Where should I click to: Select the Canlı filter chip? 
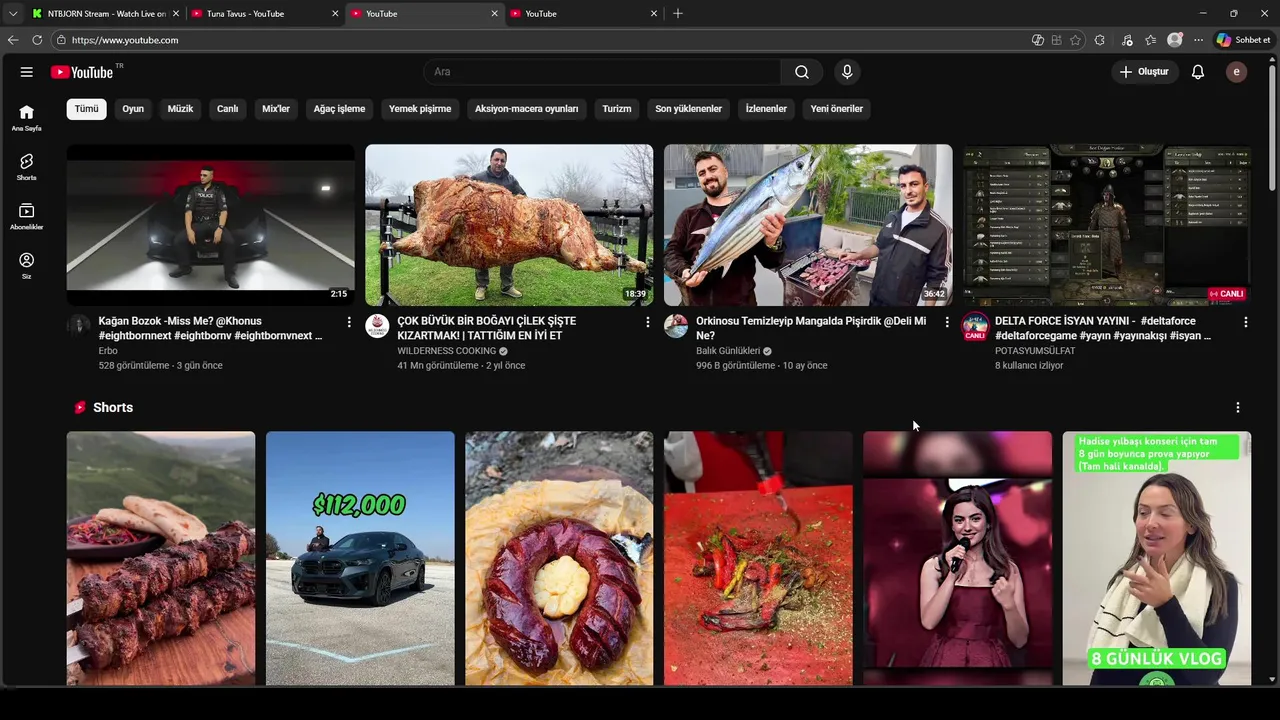tap(228, 109)
